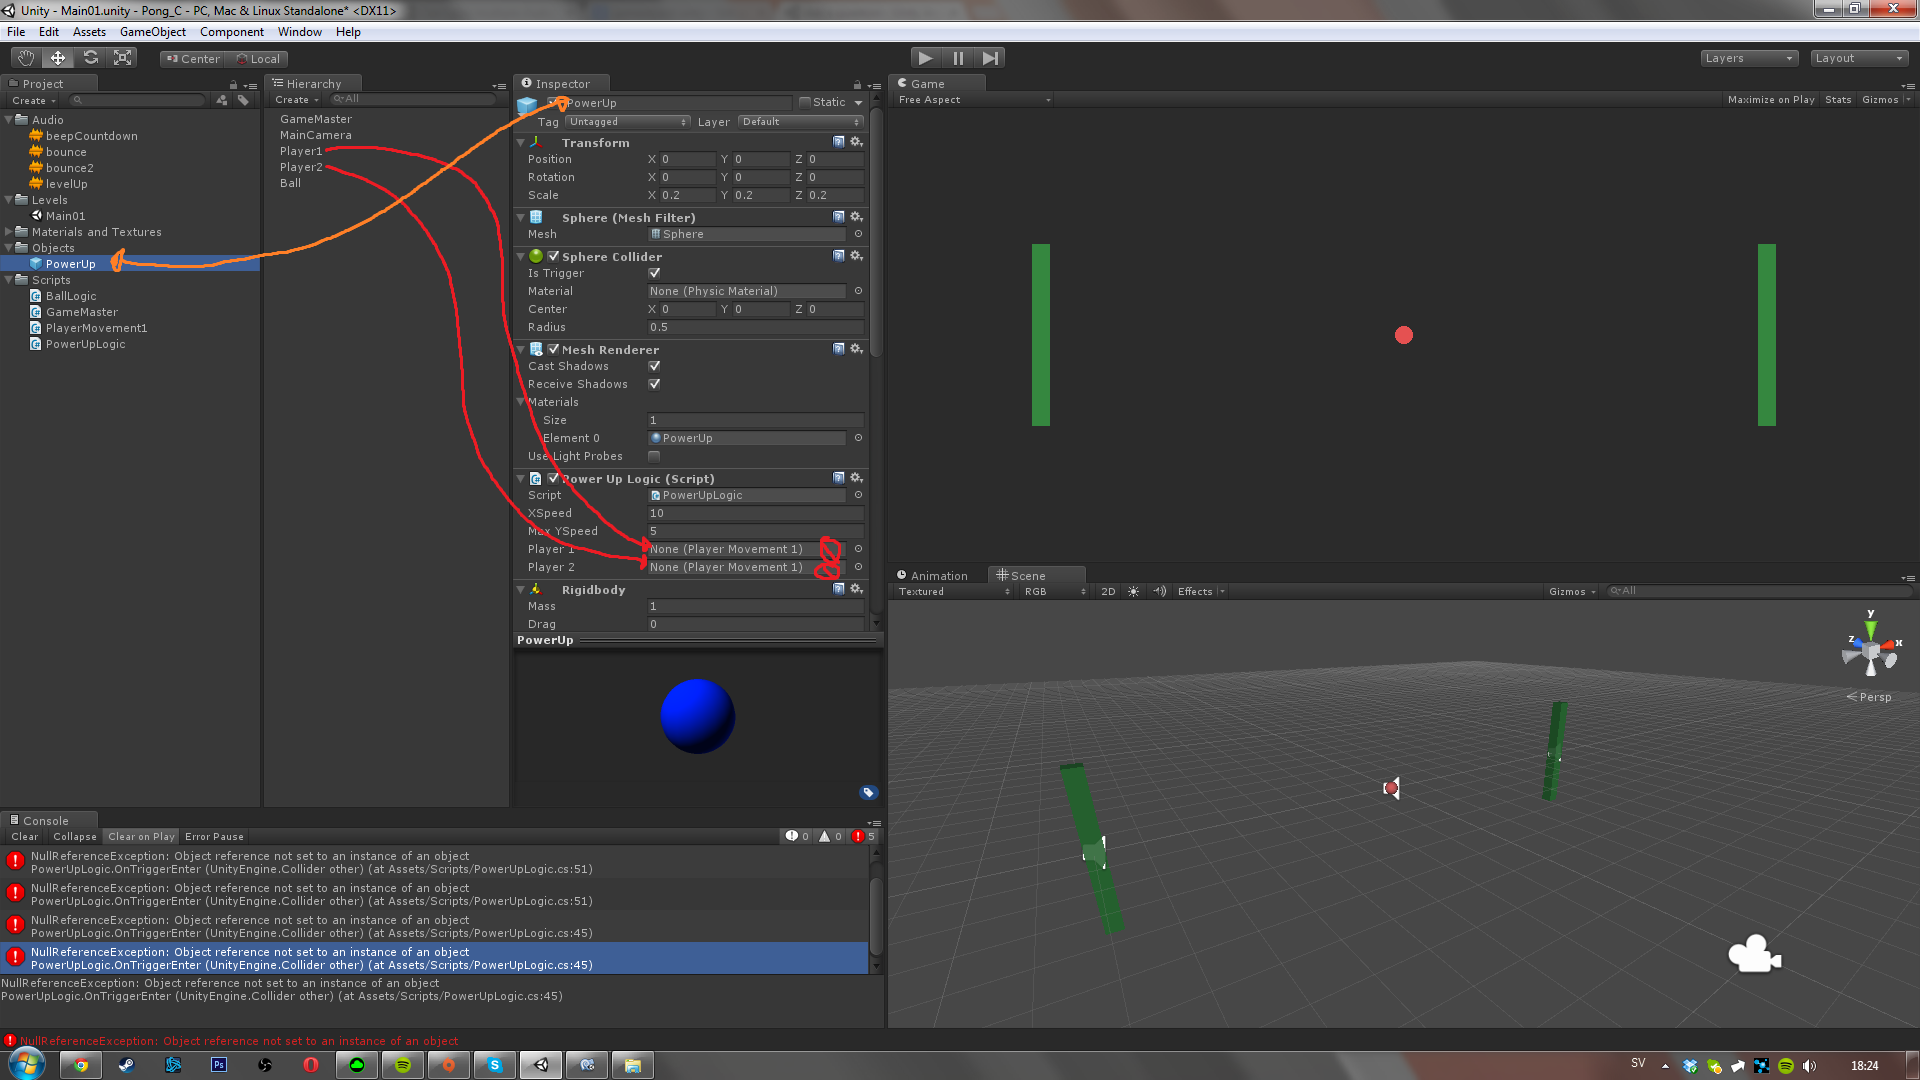This screenshot has width=1920, height=1080.
Task: Open Rigidbody component gear settings
Action: [x=856, y=589]
